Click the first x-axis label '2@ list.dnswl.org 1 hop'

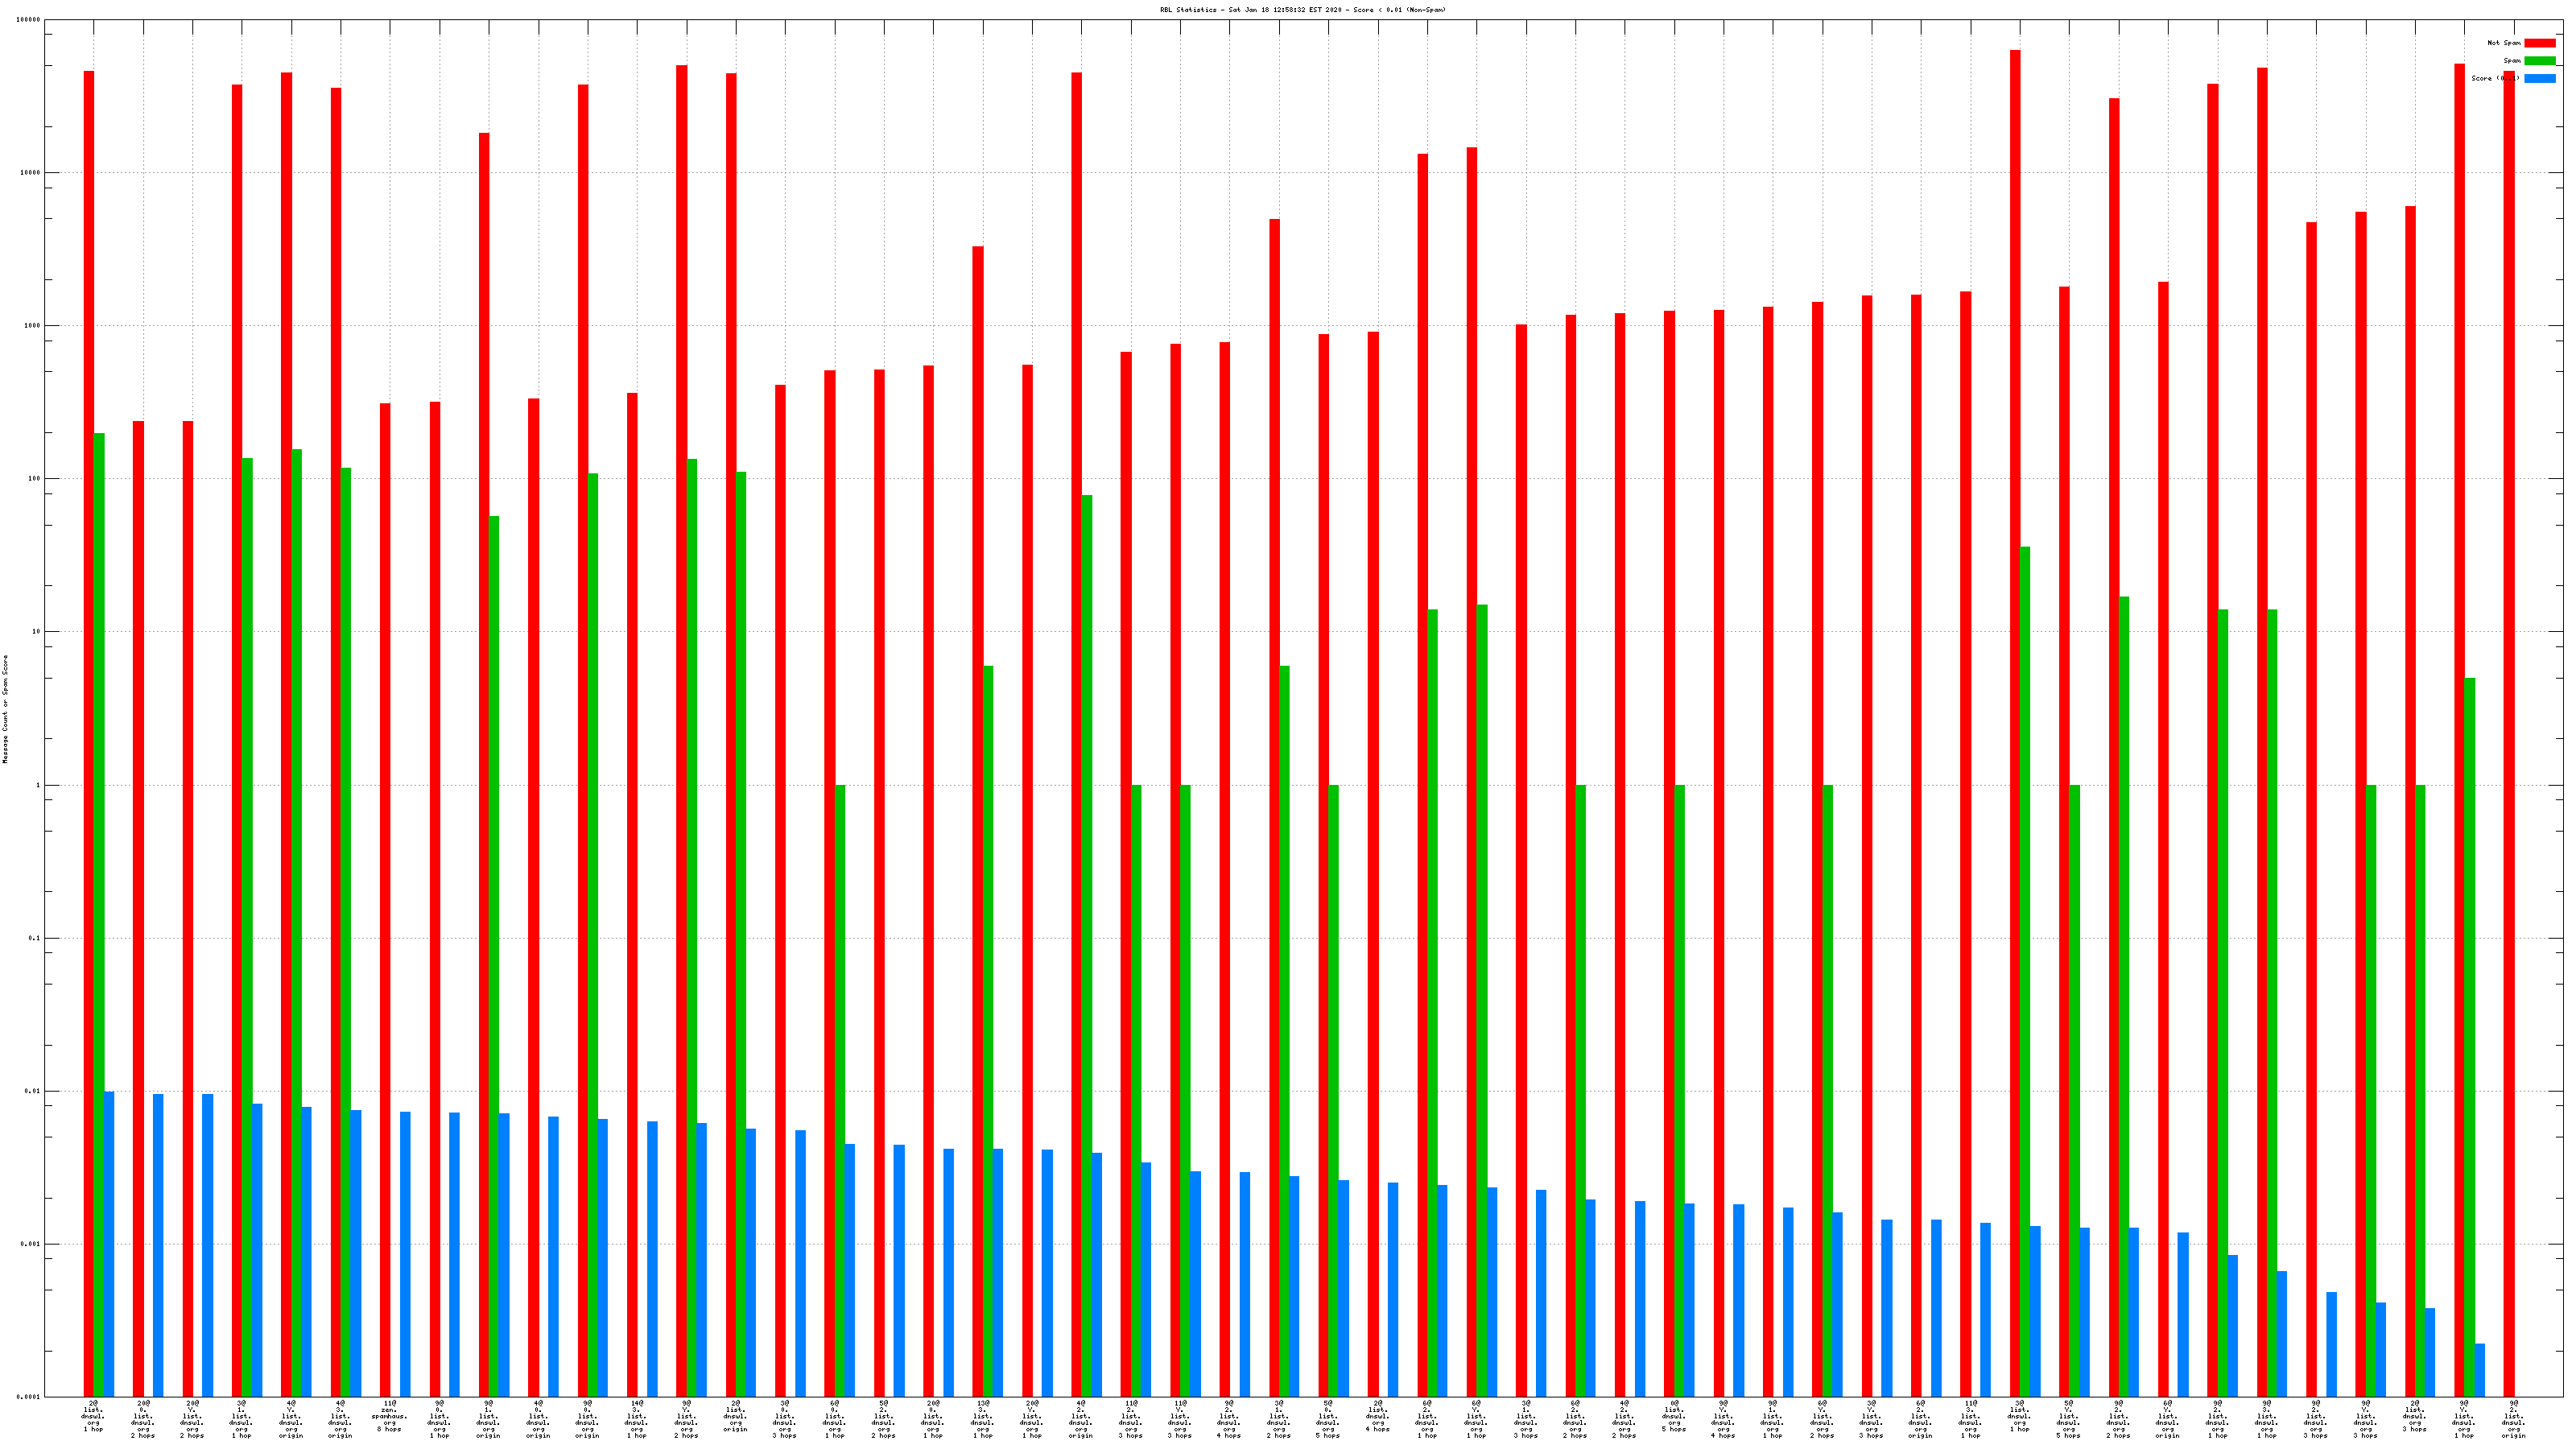coord(93,1417)
